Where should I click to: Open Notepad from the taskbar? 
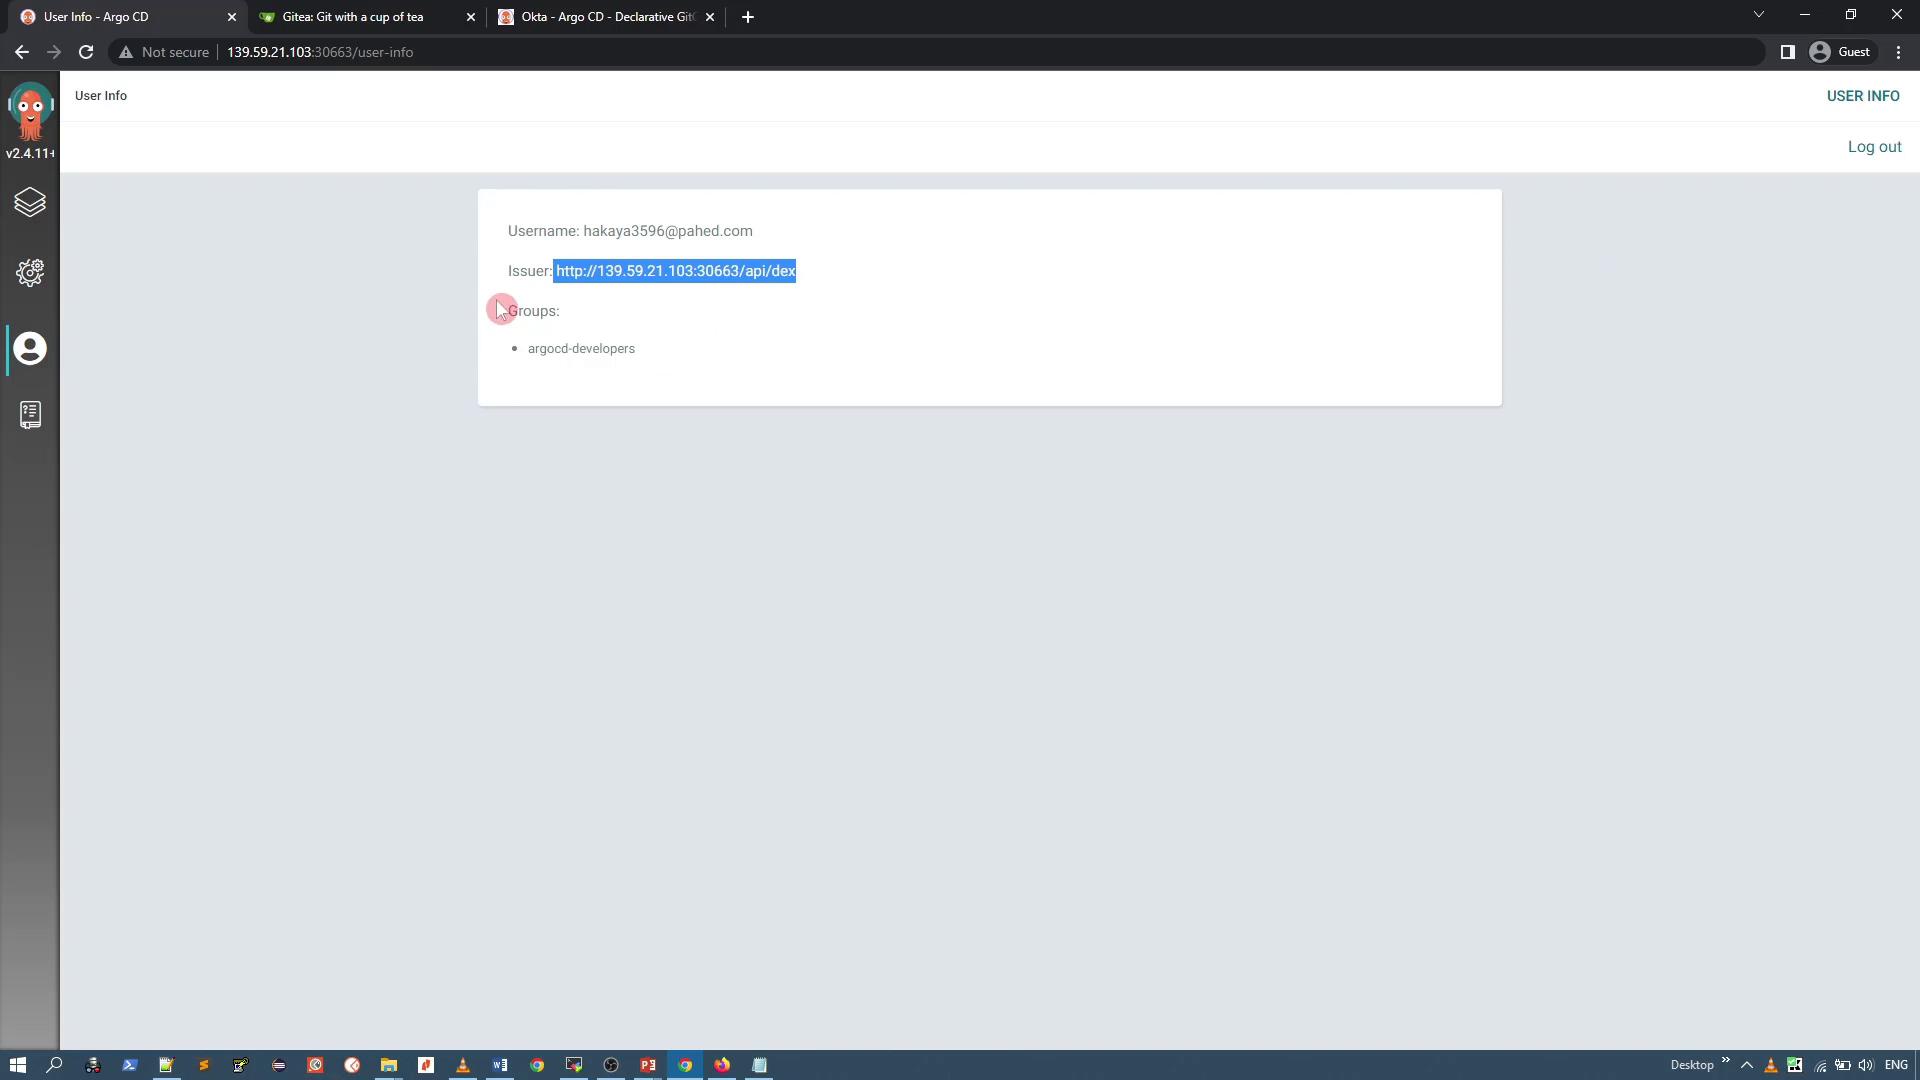pos(759,1065)
